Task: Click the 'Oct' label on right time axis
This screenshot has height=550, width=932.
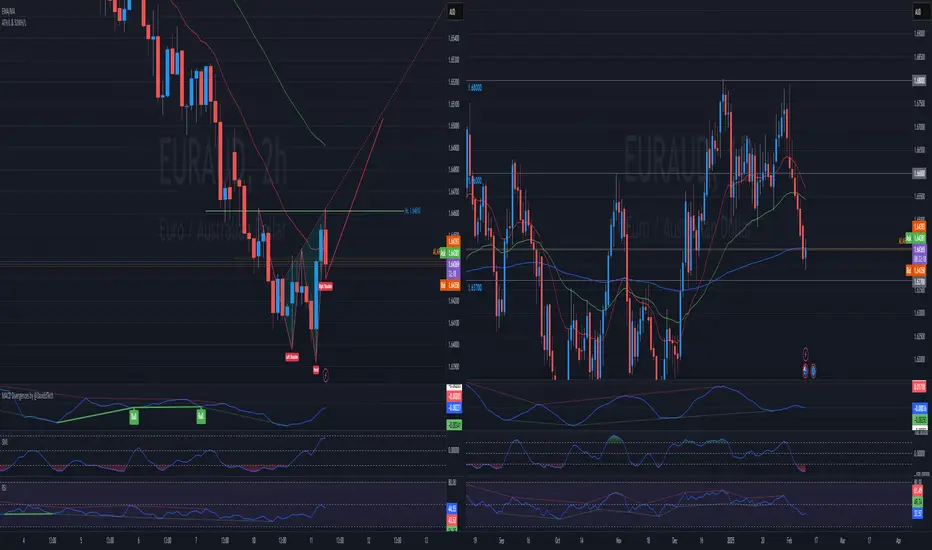Action: (557, 540)
